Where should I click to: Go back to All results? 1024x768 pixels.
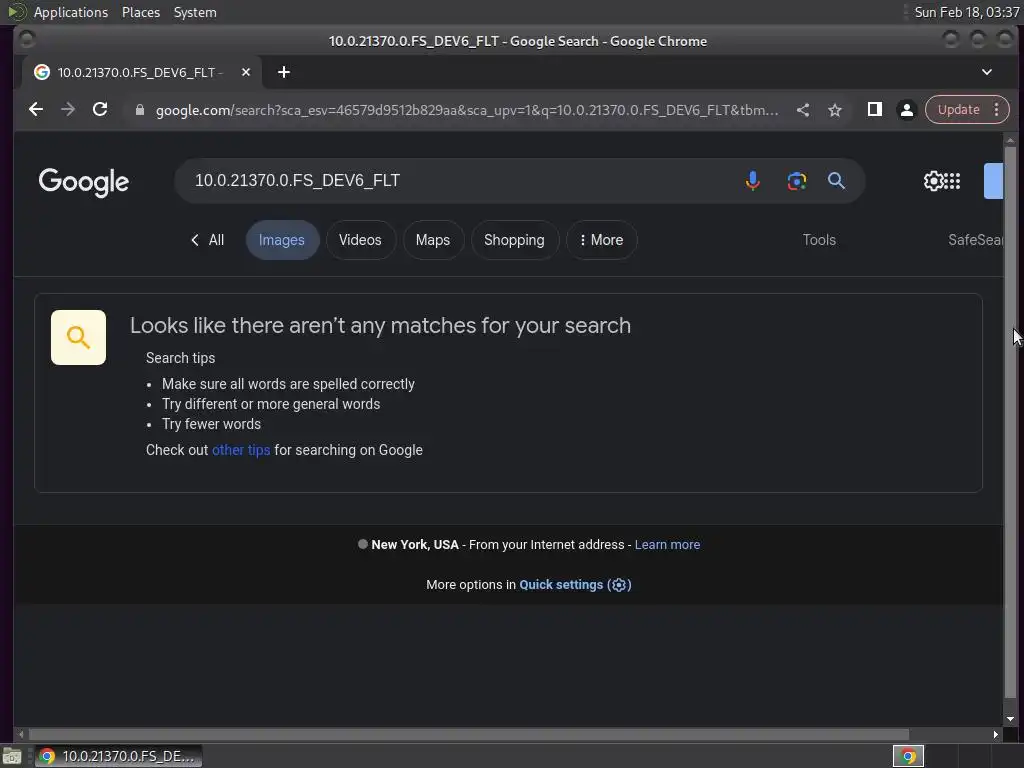coord(208,240)
